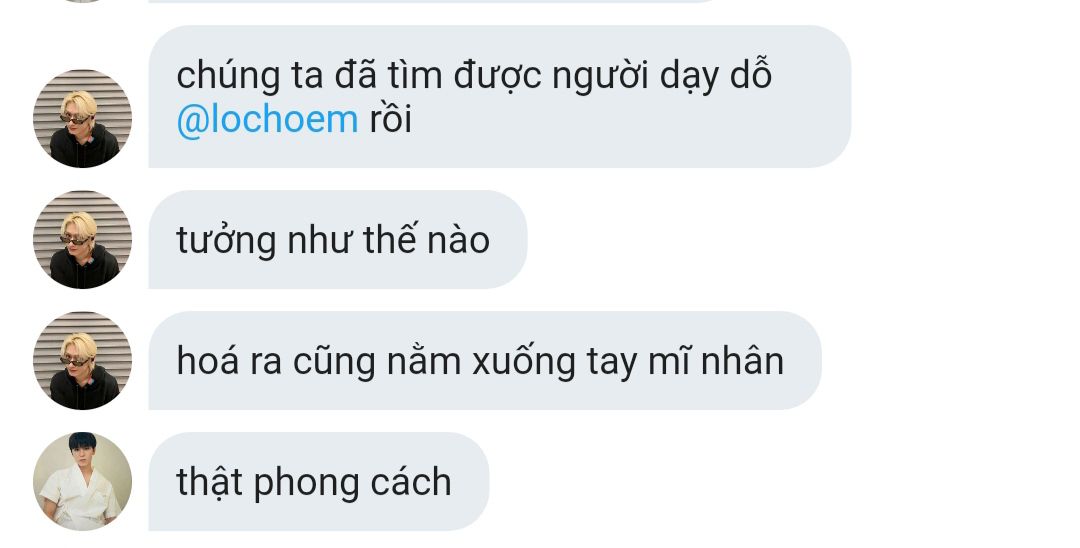Click the word 'tưởng' in the second bubble
Screen dimensions: 1080x548
click(x=226, y=242)
